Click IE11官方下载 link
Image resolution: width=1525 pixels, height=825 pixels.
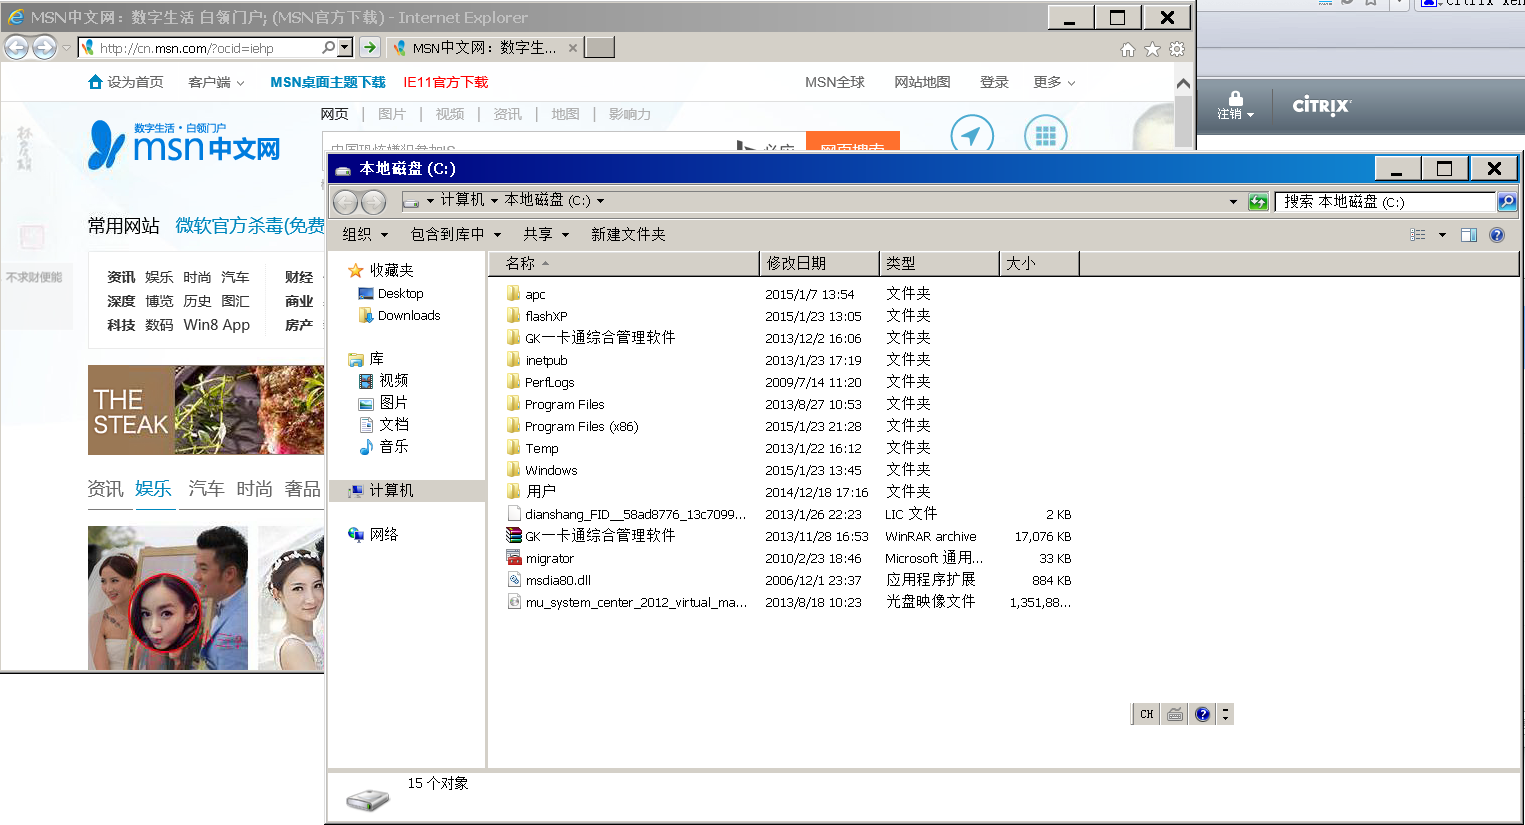tap(446, 82)
